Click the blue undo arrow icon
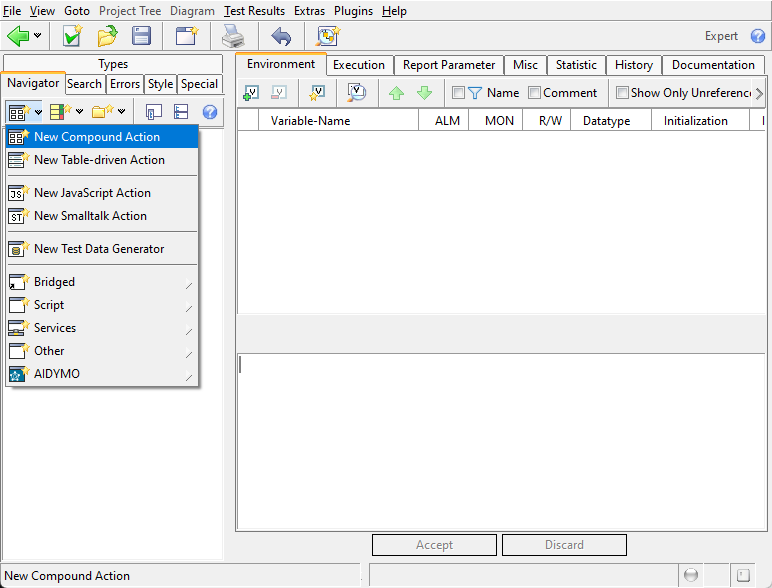Screen dimensions: 772x588 point(281,36)
